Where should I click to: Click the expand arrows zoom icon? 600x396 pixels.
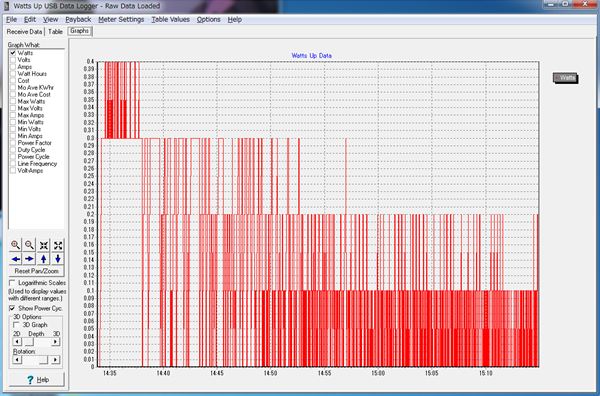click(58, 245)
